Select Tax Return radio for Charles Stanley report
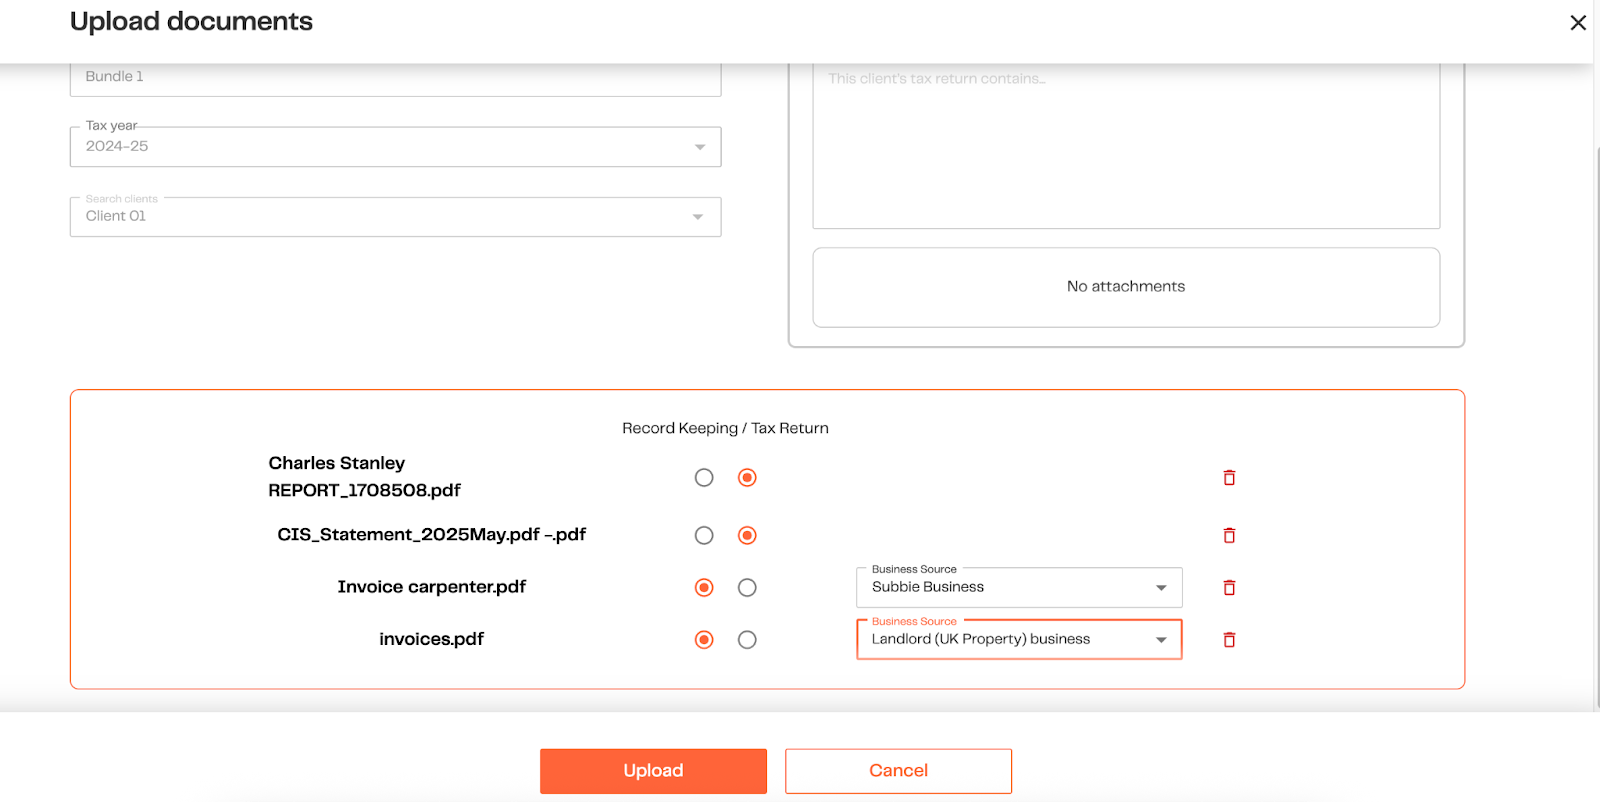 pos(747,478)
